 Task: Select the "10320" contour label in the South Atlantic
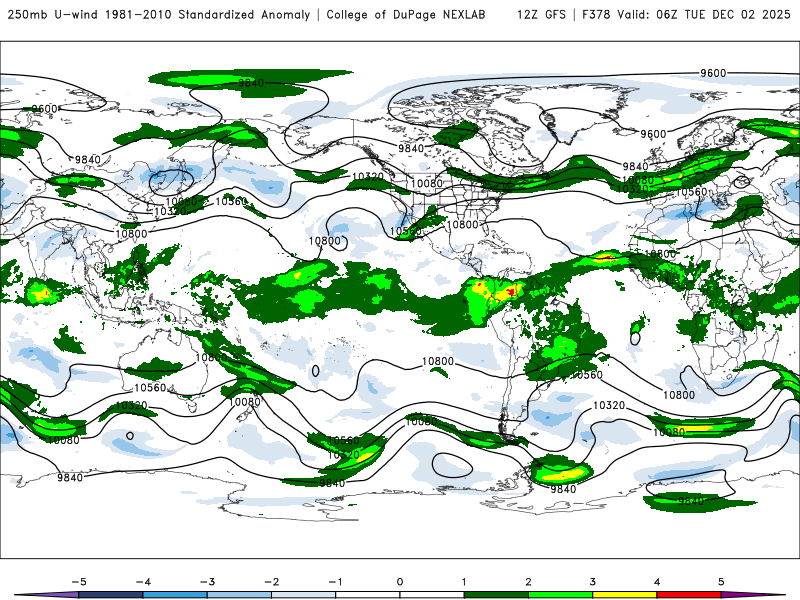tap(609, 405)
